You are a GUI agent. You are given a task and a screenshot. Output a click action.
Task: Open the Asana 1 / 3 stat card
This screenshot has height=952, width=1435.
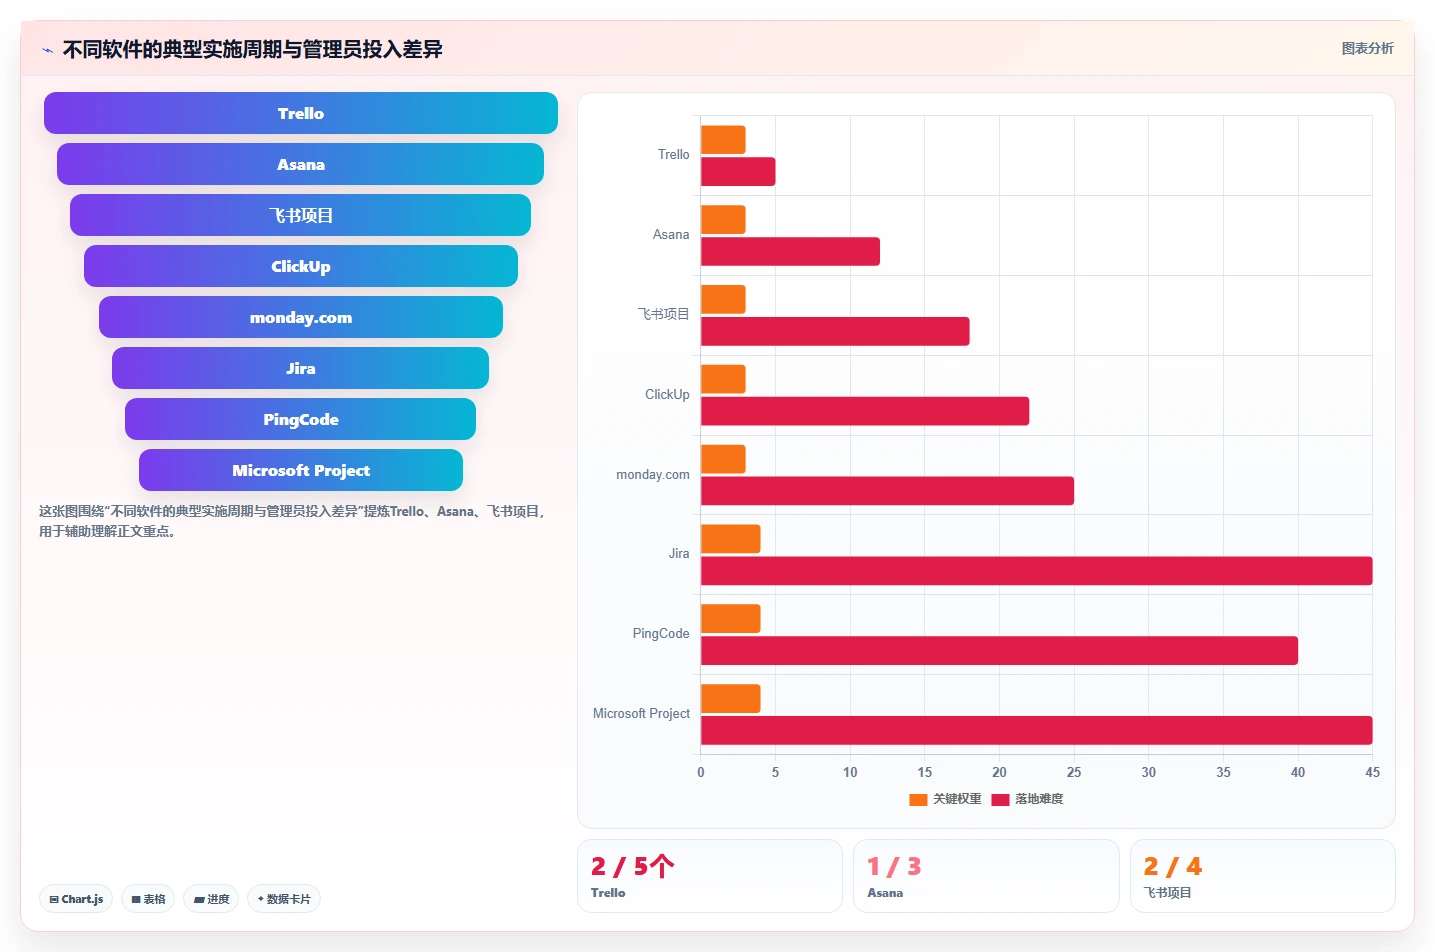click(986, 876)
